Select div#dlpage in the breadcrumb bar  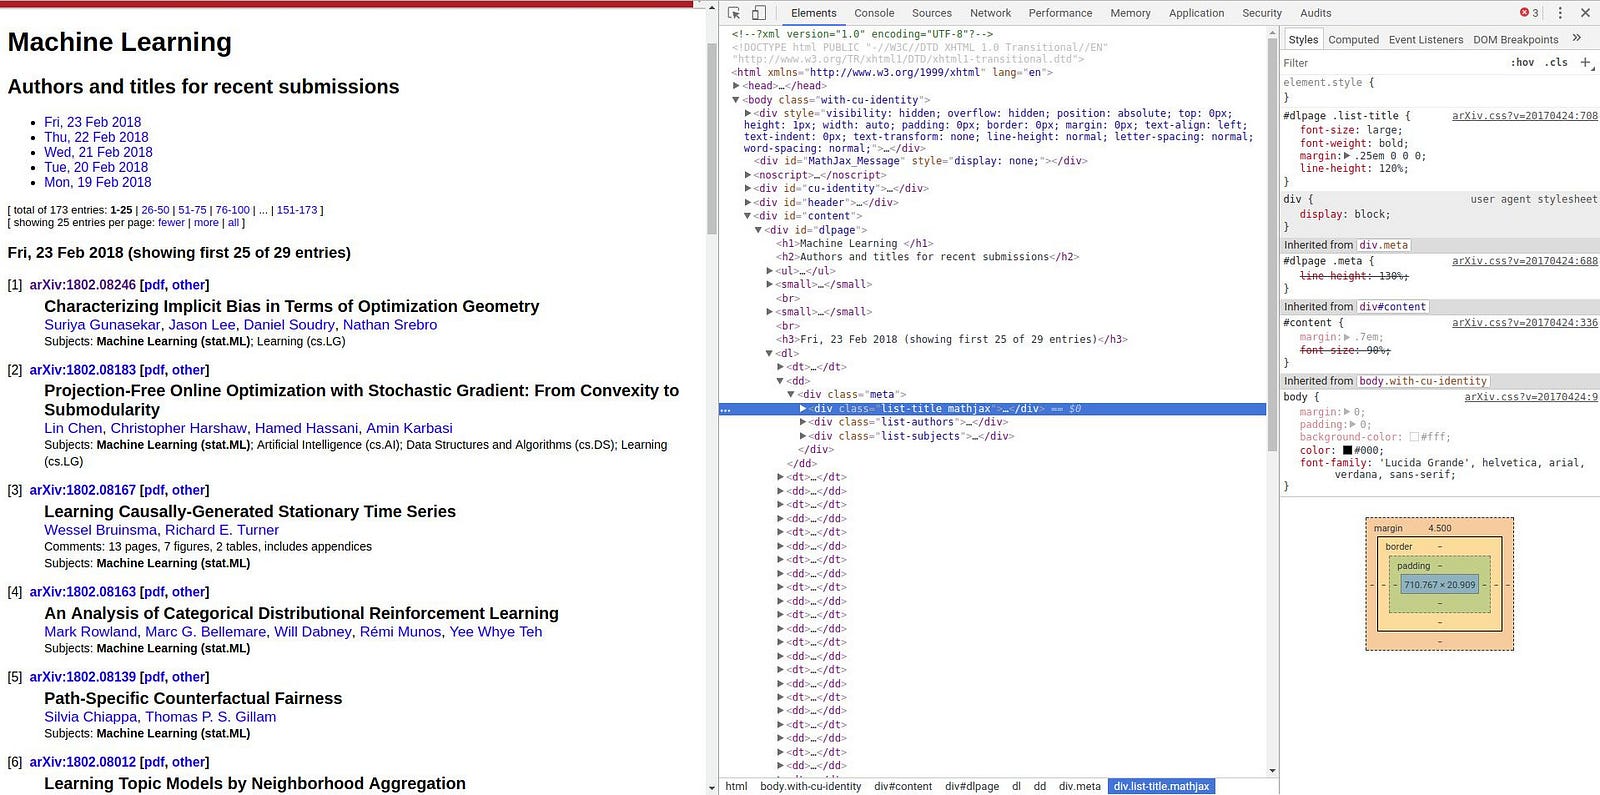pyautogui.click(x=972, y=786)
